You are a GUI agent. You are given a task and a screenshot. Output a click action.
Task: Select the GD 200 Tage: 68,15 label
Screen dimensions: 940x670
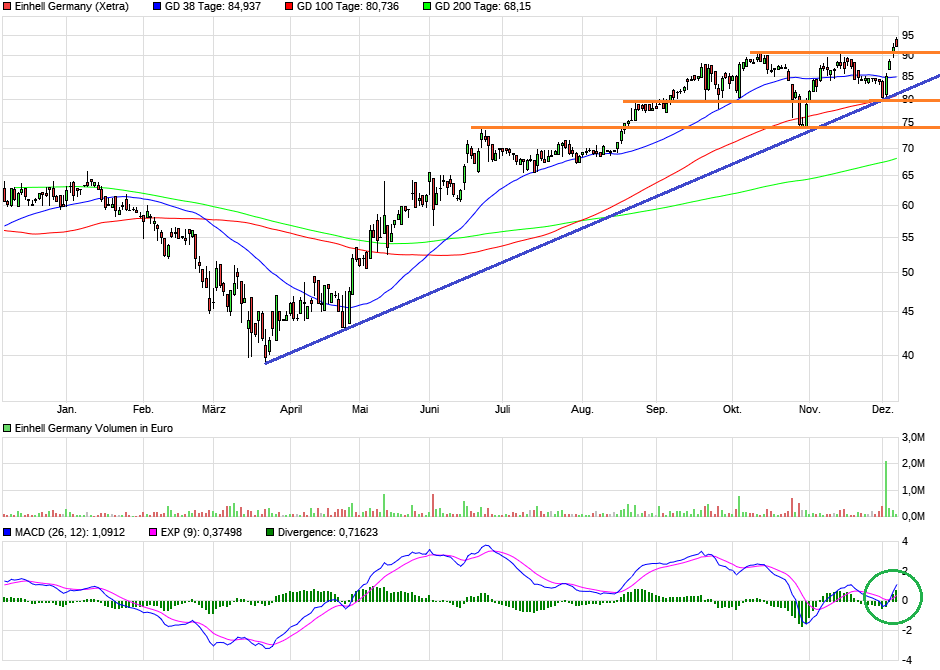[482, 6]
